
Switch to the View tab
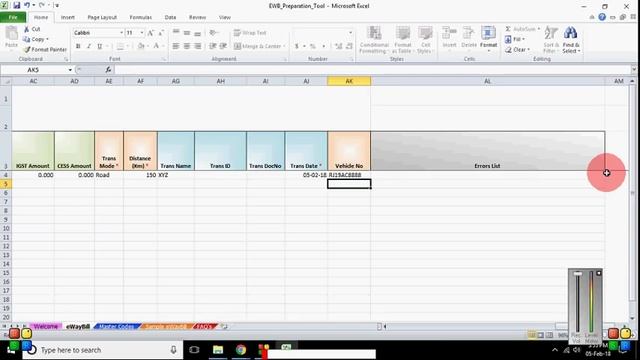[224, 18]
